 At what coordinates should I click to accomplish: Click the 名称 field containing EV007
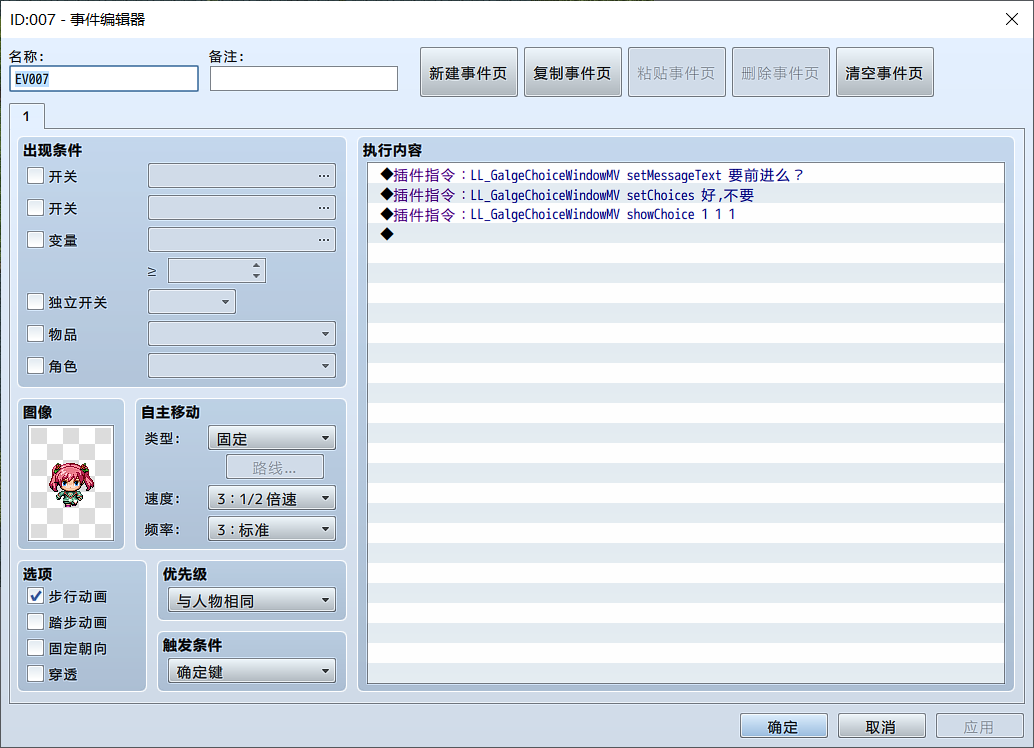pos(104,78)
